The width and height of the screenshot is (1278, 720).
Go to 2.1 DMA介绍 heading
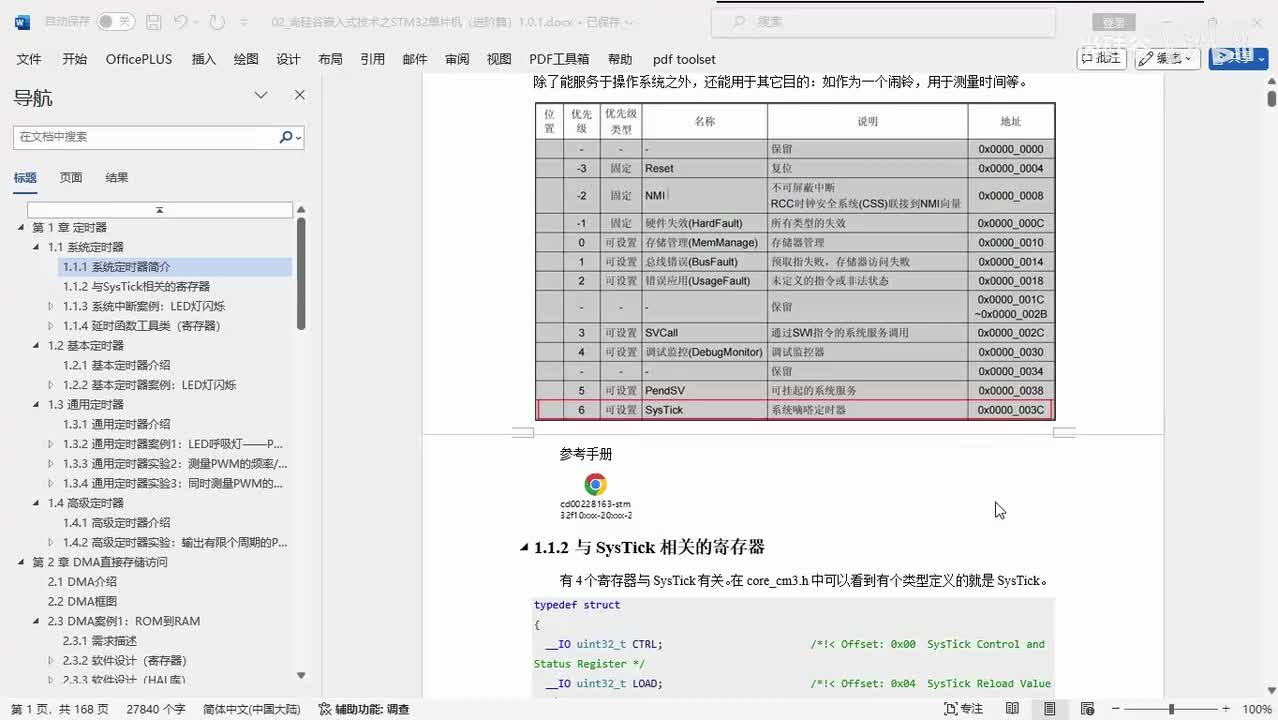82,582
